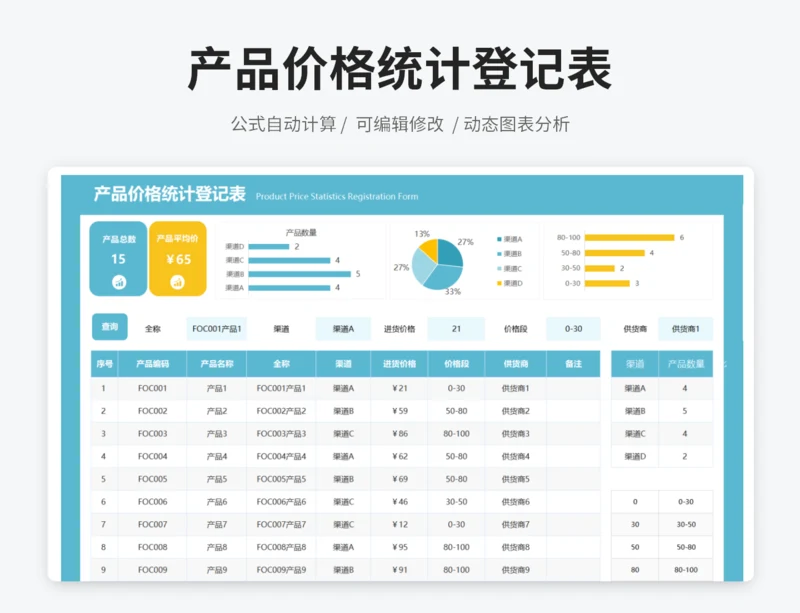The height and width of the screenshot is (613, 800).
Task: Click the 渠道D legend swatch
Action: (499, 283)
